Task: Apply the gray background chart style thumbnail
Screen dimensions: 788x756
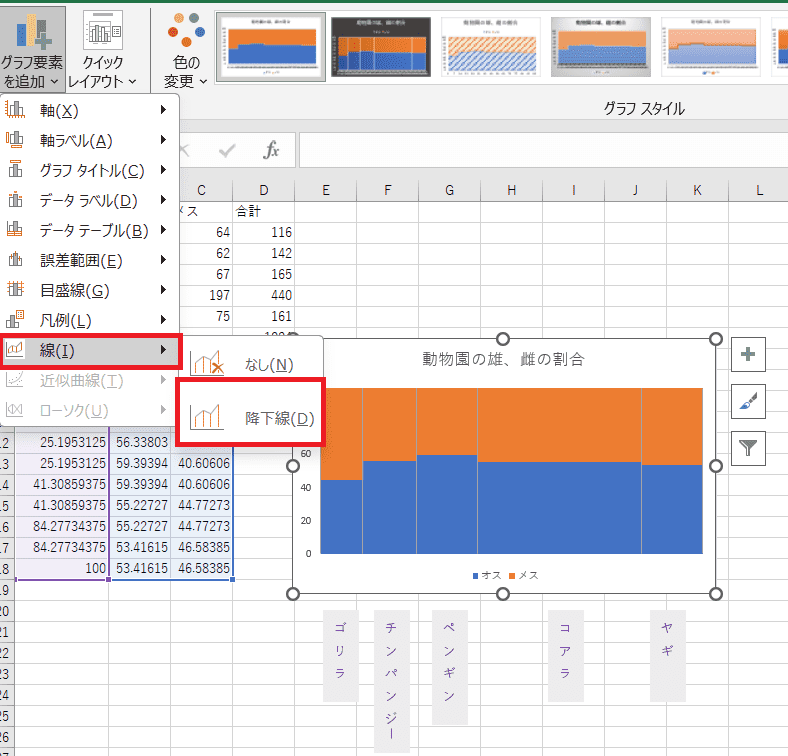Action: 601,47
